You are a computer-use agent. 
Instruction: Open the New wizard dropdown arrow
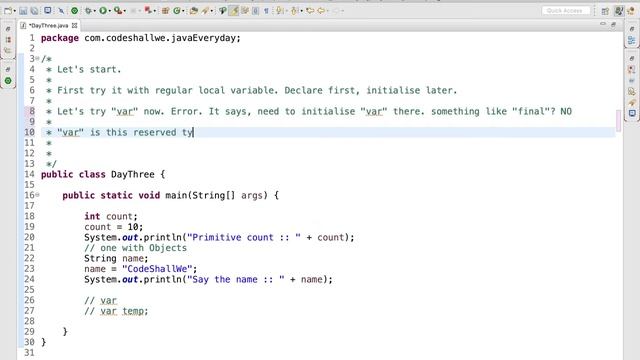click(14, 11)
